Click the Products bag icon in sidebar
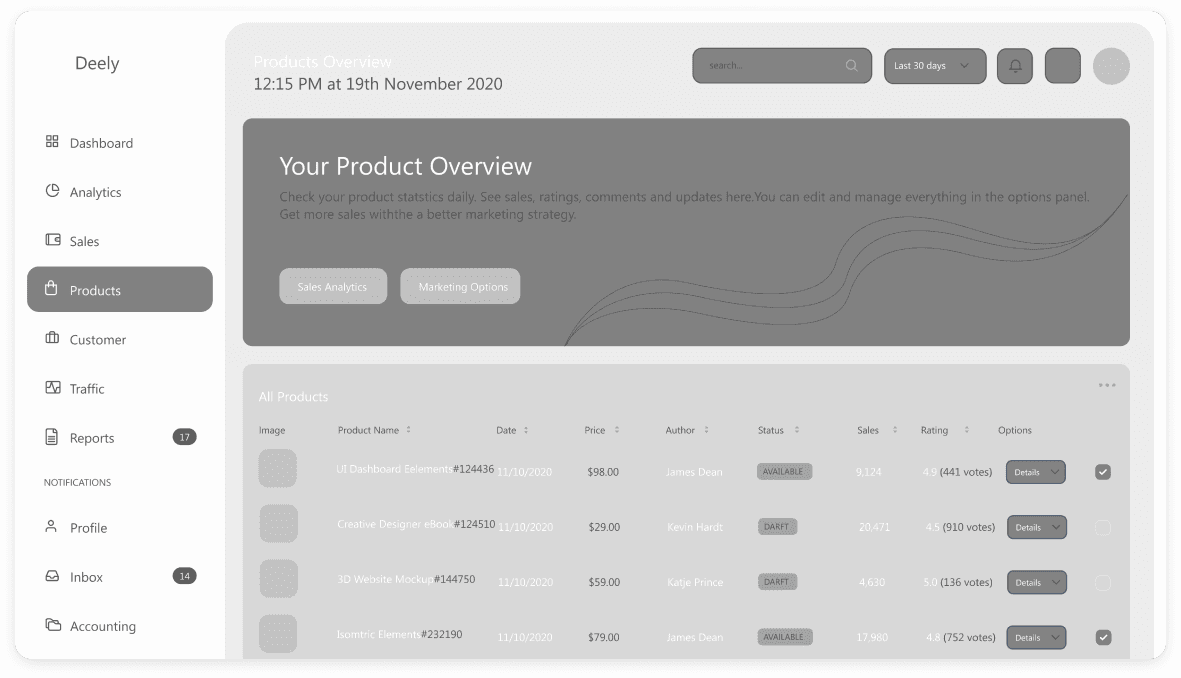Viewport: 1181px width, 678px height. 53,289
